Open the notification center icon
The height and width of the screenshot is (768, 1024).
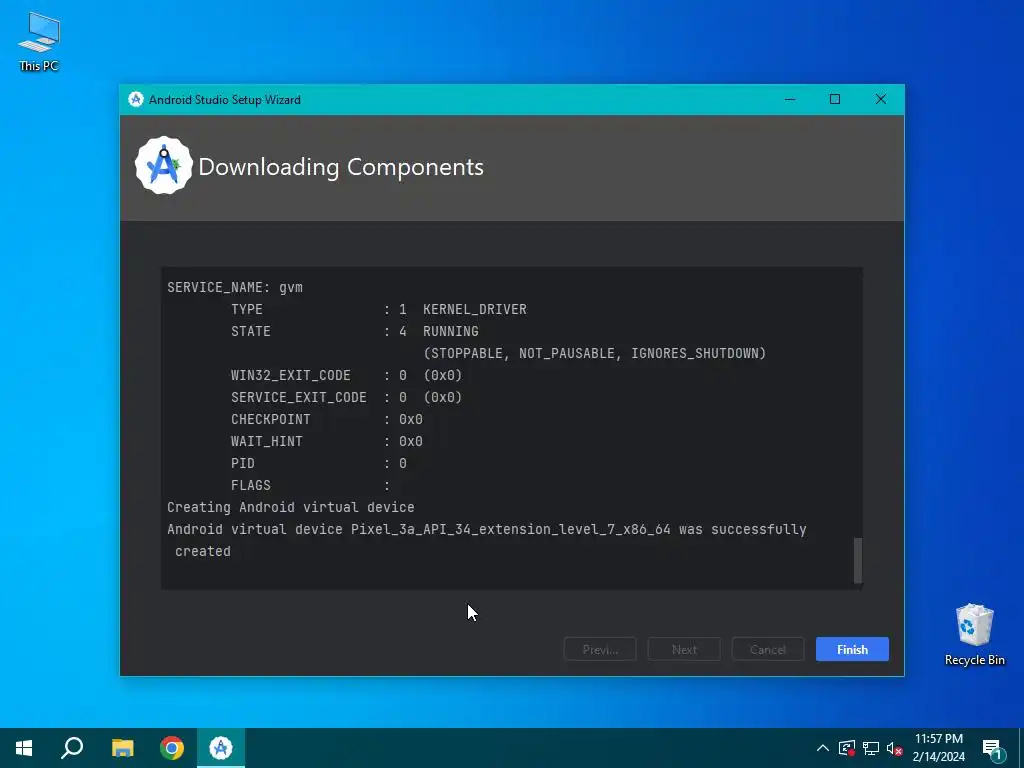tap(993, 748)
